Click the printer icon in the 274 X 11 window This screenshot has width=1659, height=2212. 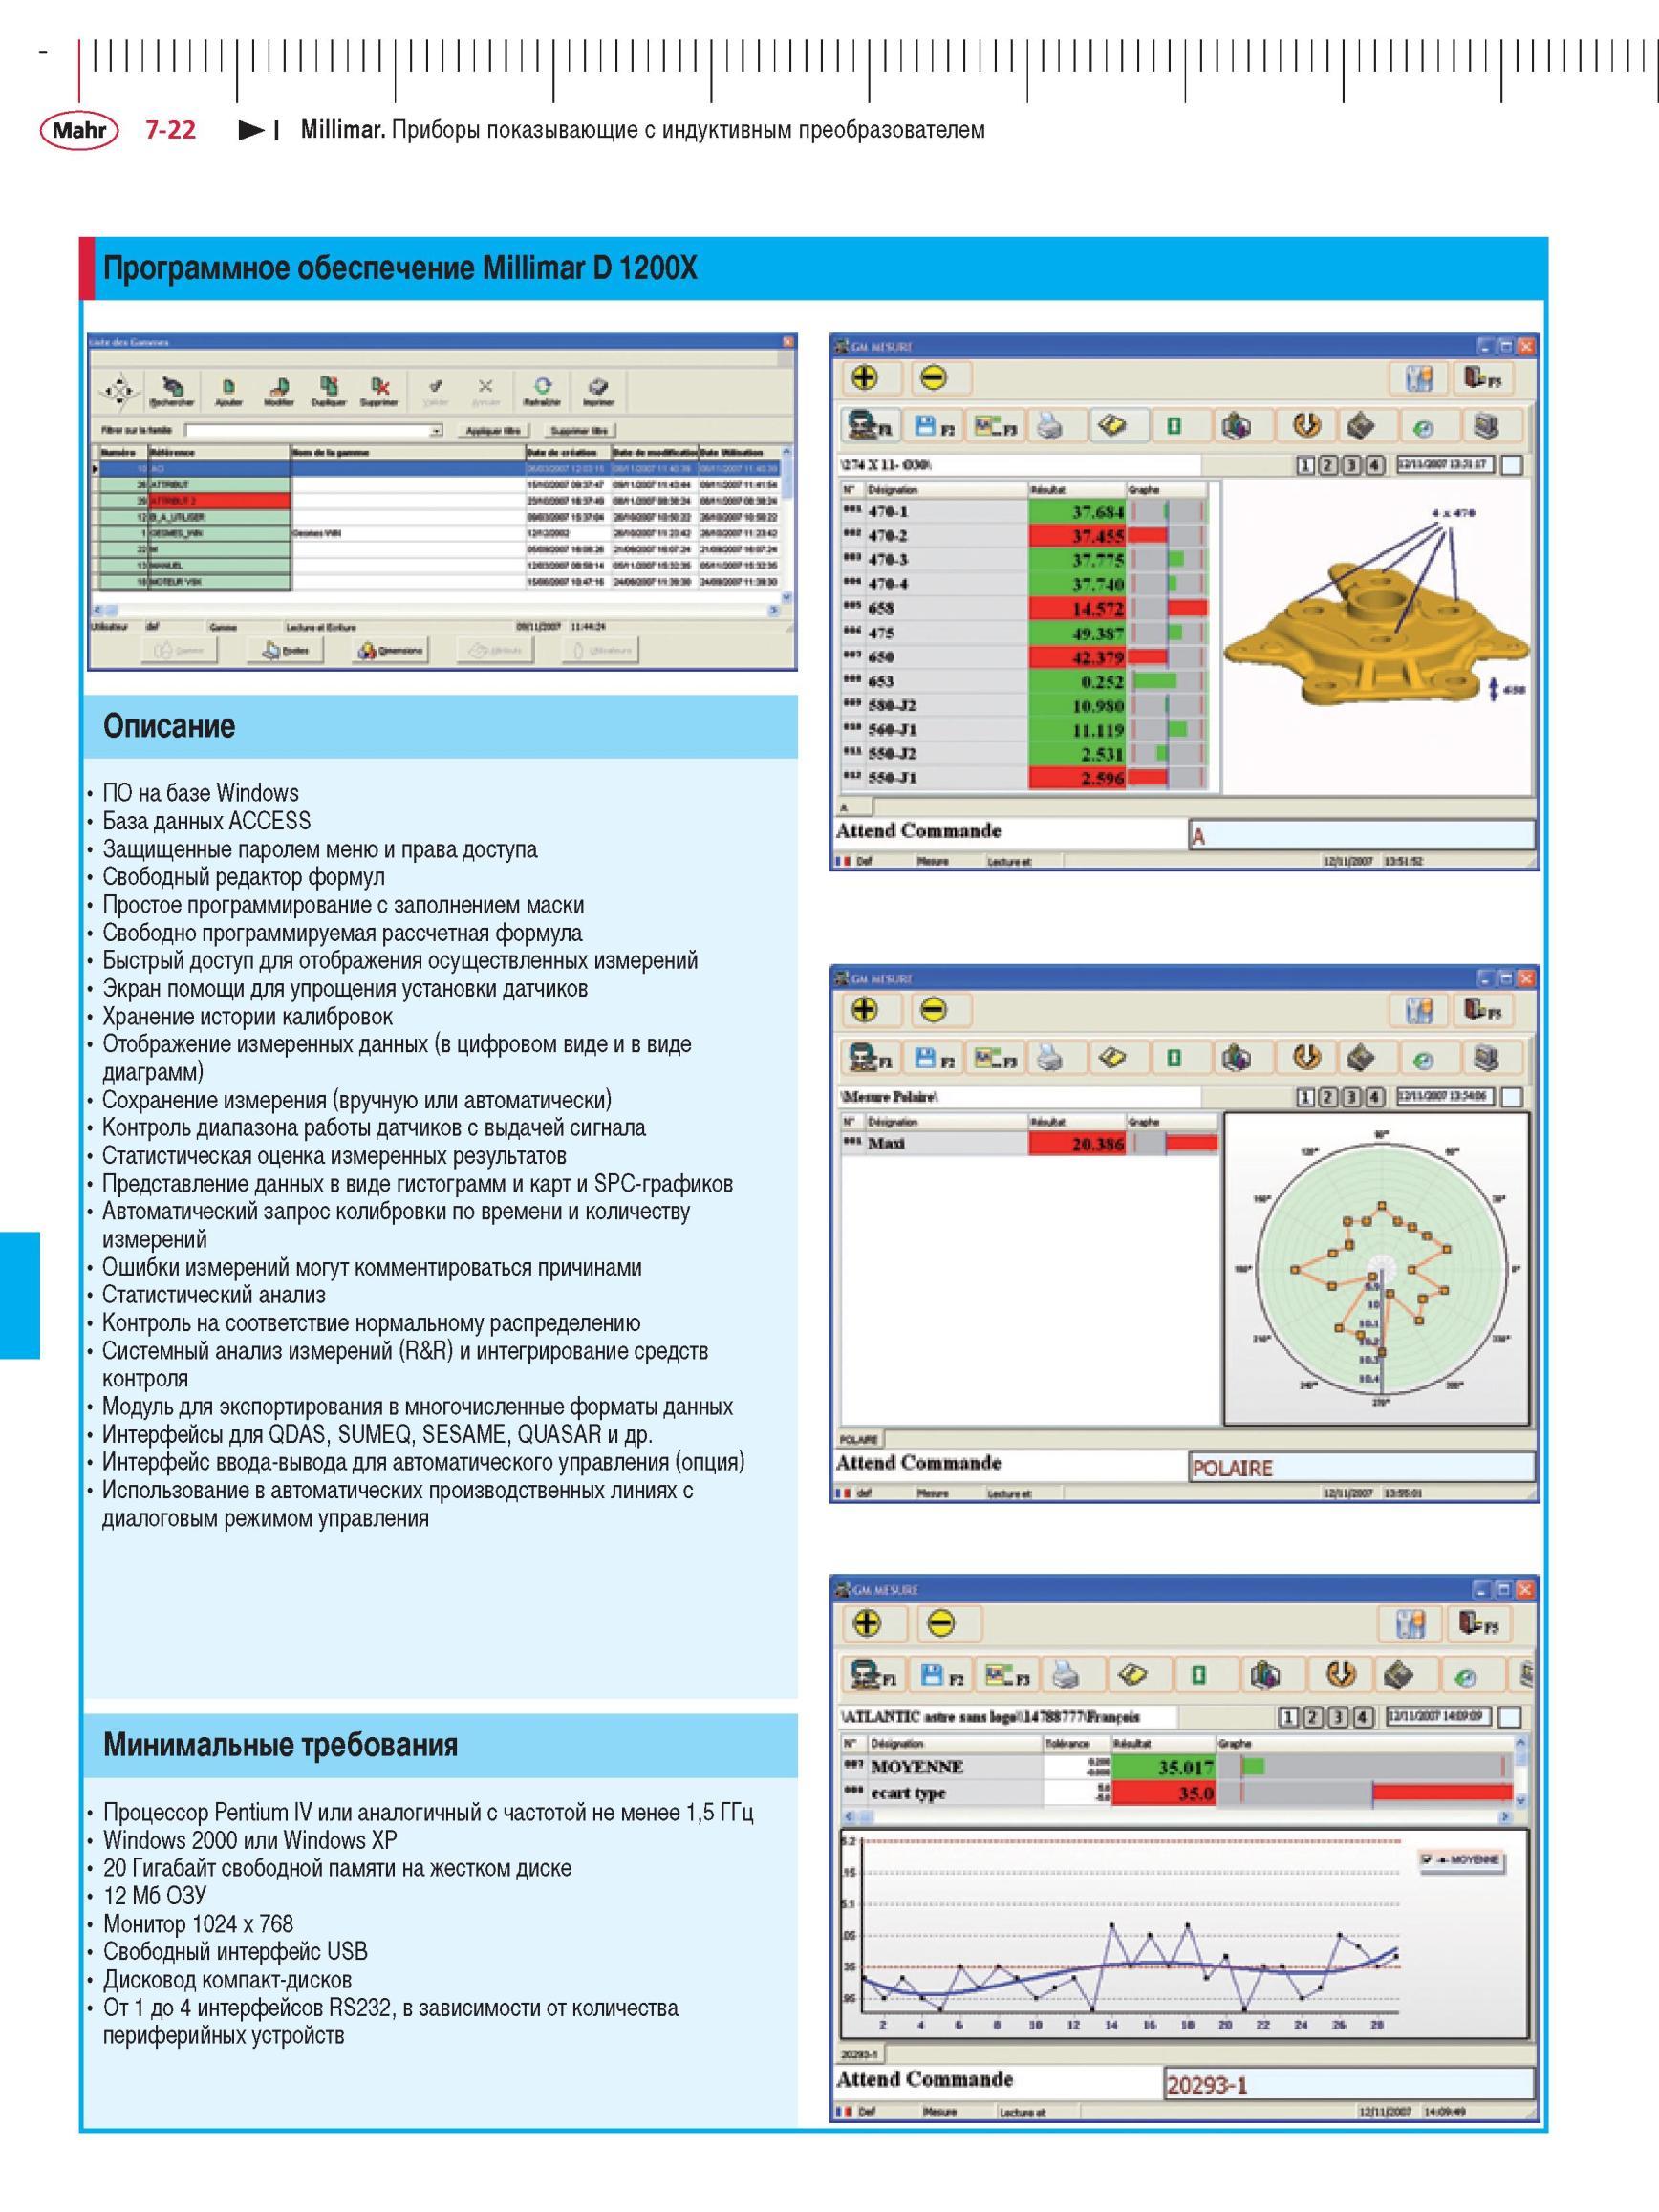click(x=1050, y=427)
